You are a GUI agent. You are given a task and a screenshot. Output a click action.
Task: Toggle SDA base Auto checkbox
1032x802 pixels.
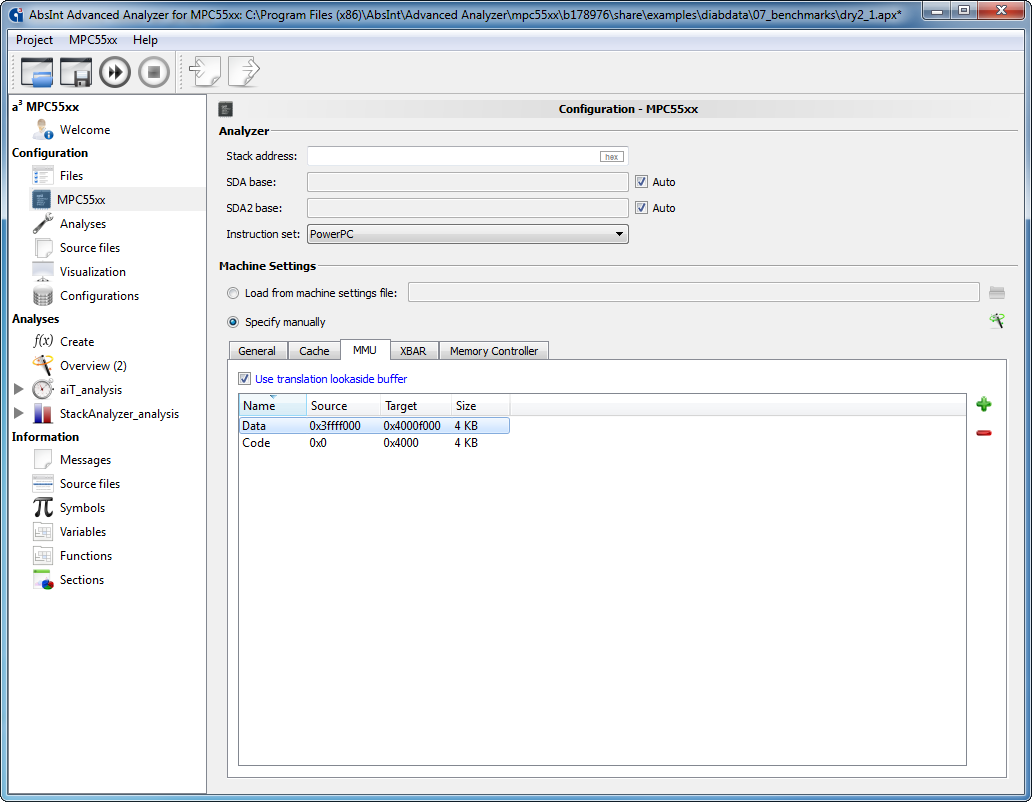[x=641, y=182]
